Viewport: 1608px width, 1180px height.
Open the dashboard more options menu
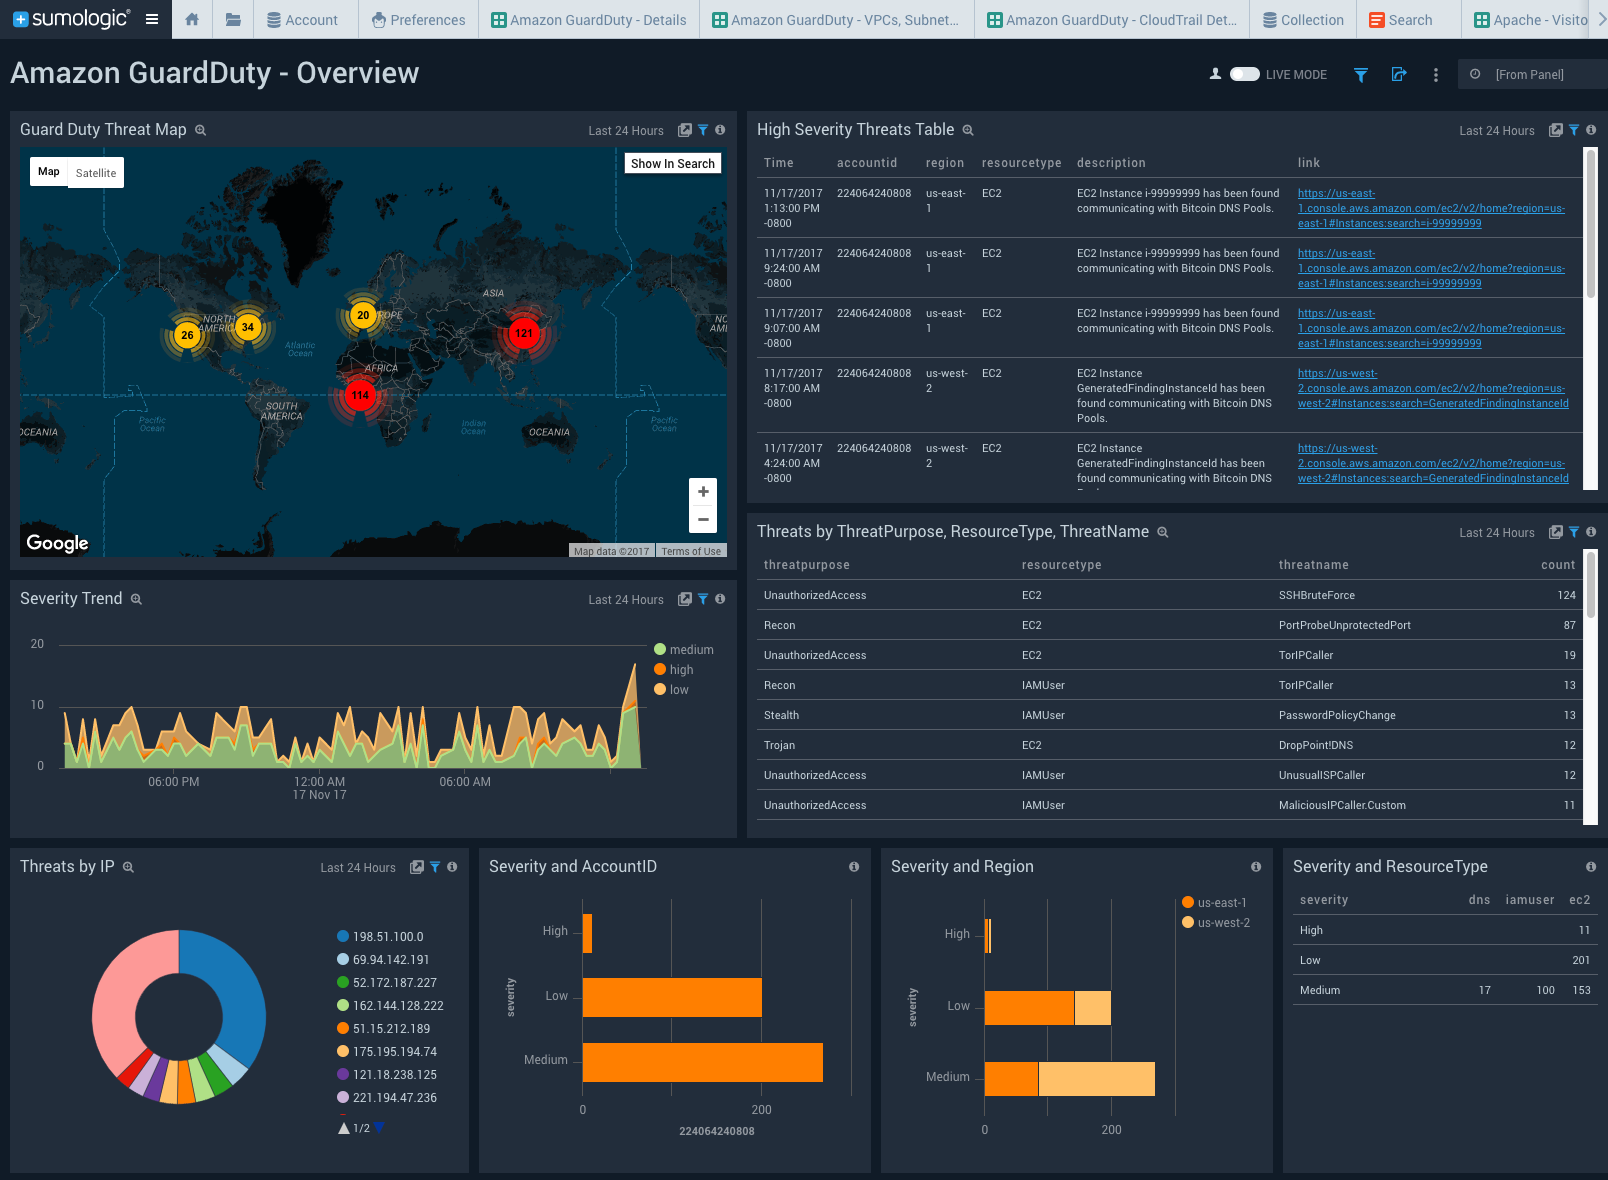[1436, 74]
